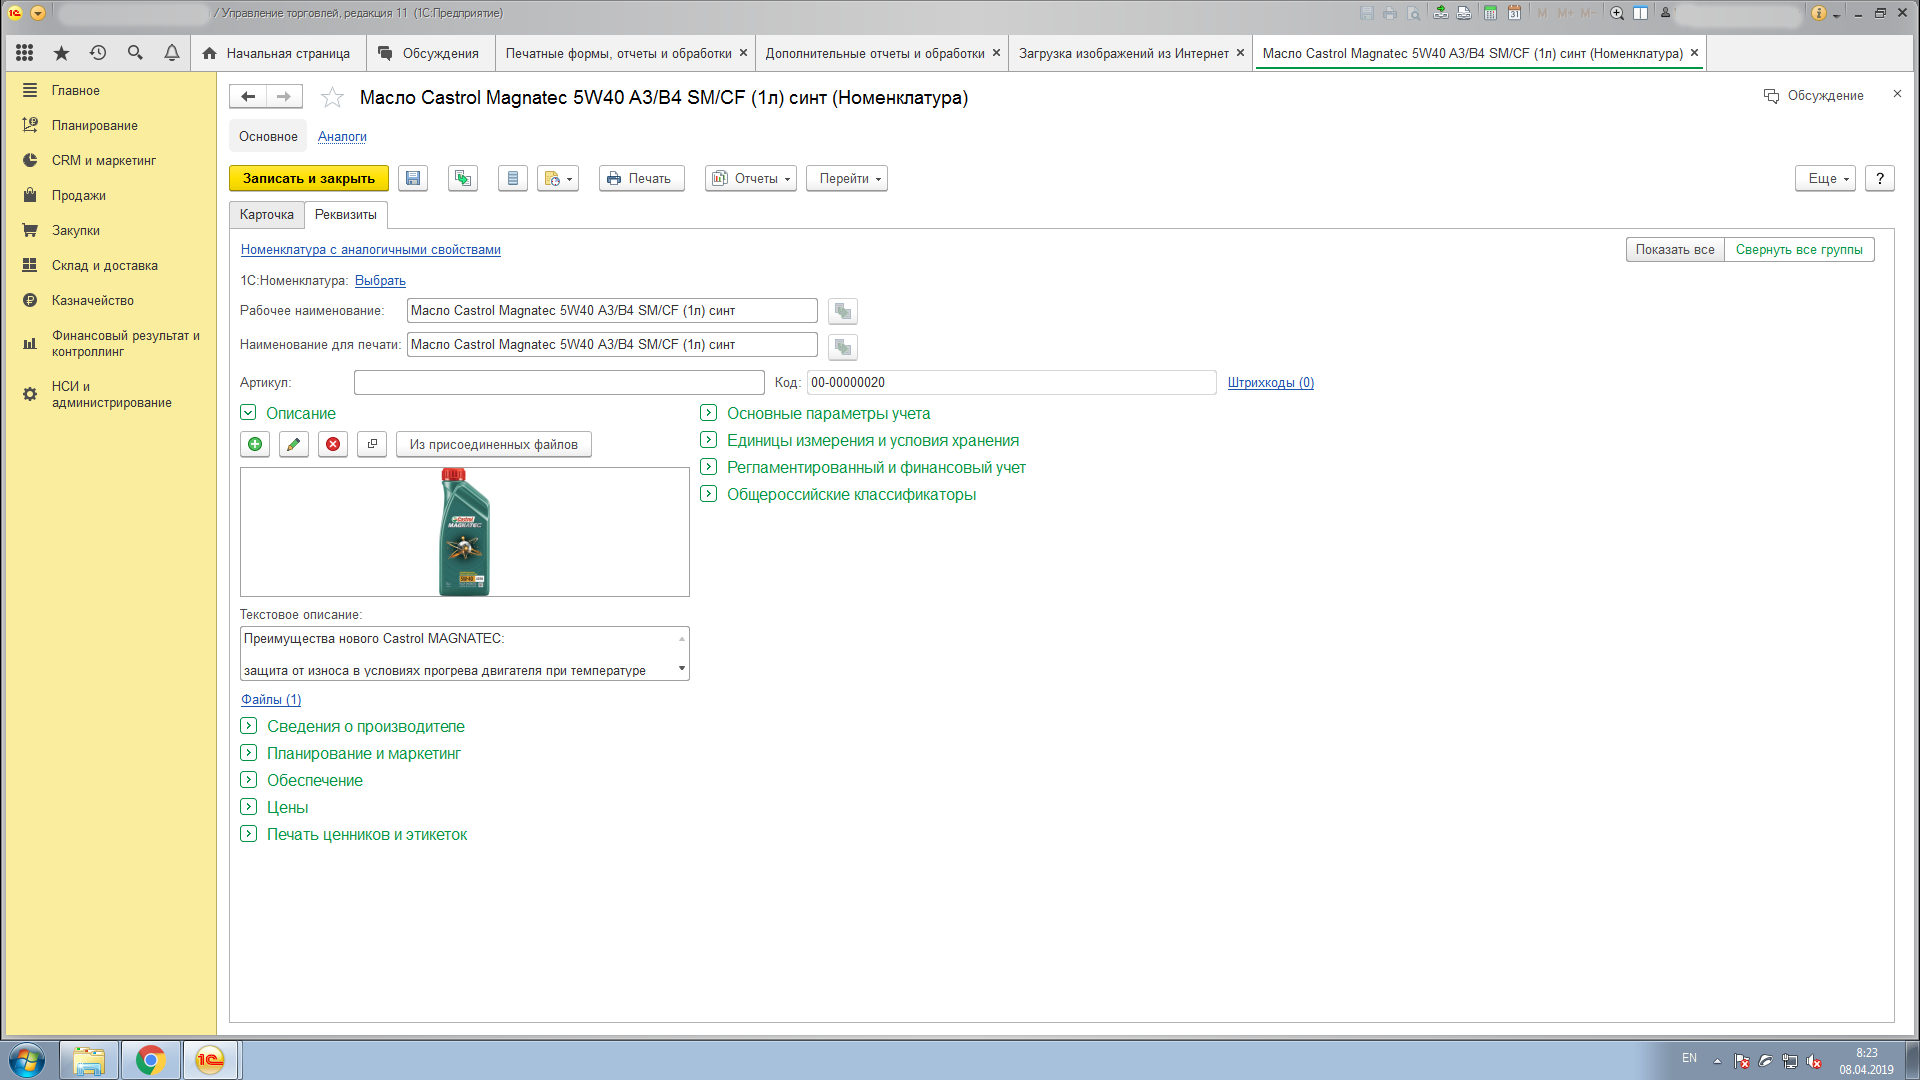Click the document list icon in toolbar
This screenshot has width=1920, height=1080.
pyautogui.click(x=513, y=178)
